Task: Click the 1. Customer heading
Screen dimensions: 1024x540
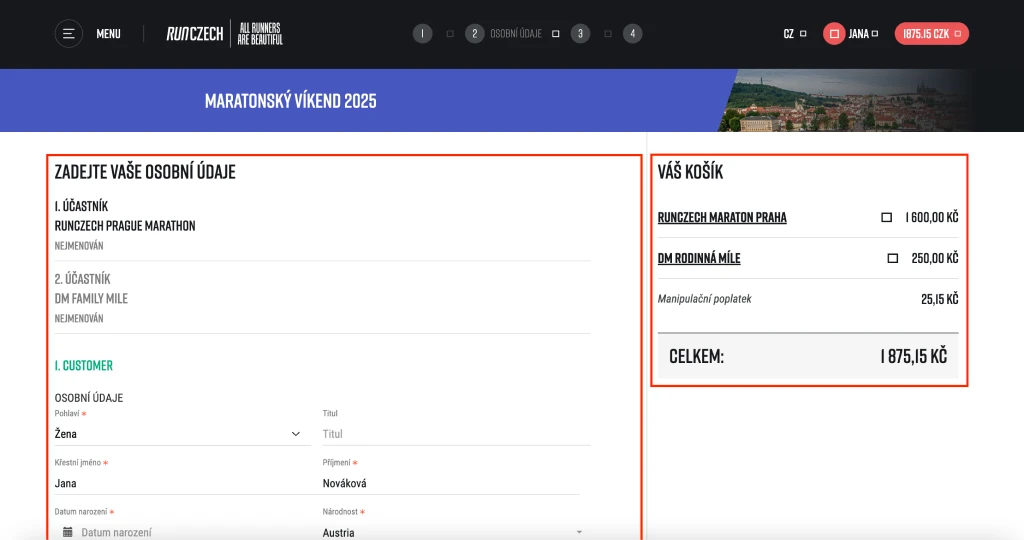Action: (84, 366)
